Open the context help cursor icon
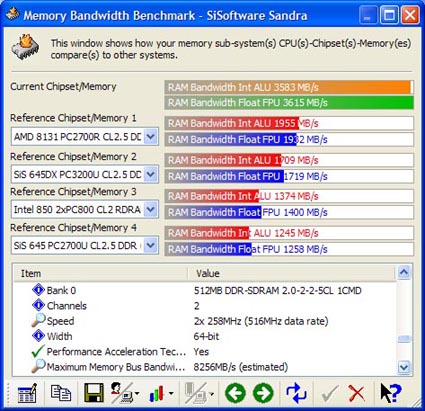Screen dimensions: 425x411 [x=391, y=393]
